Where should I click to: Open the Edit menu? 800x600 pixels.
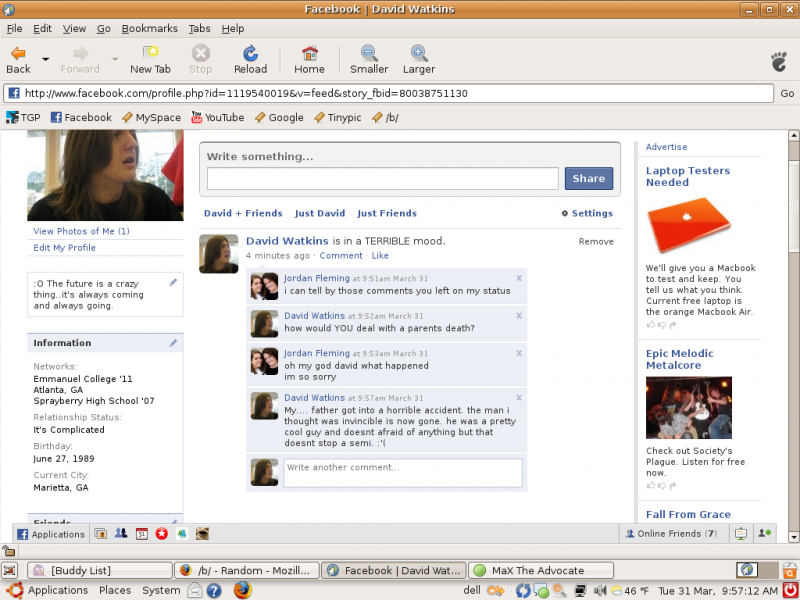[42, 29]
